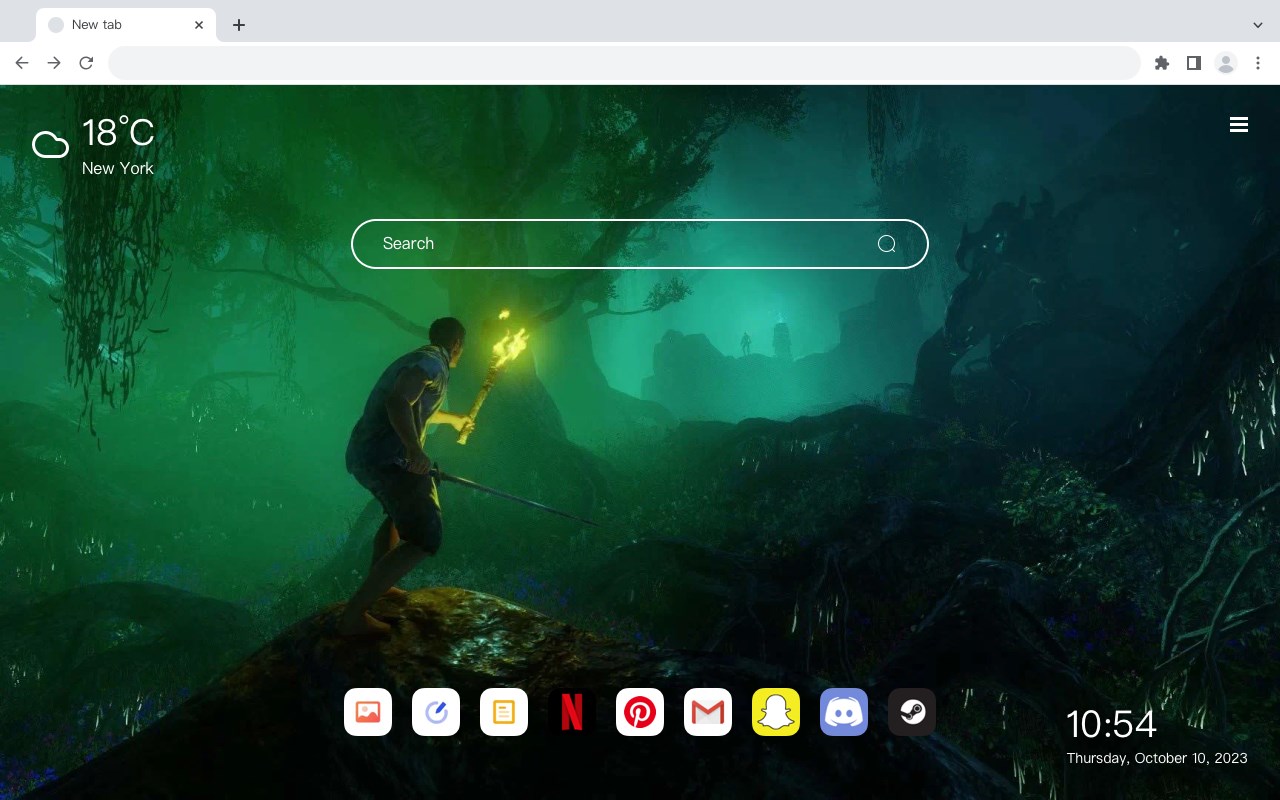This screenshot has height=800, width=1280.
Task: Focus the browser address bar
Action: 624,63
